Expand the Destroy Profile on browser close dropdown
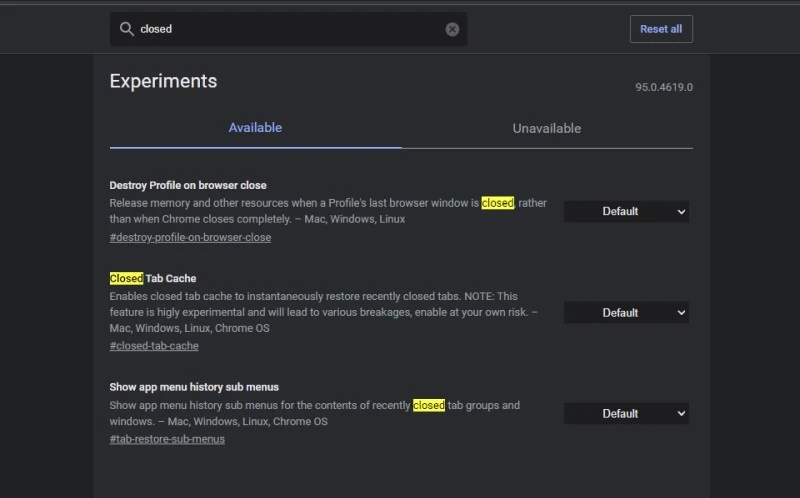Viewport: 800px width, 498px height. [x=626, y=211]
